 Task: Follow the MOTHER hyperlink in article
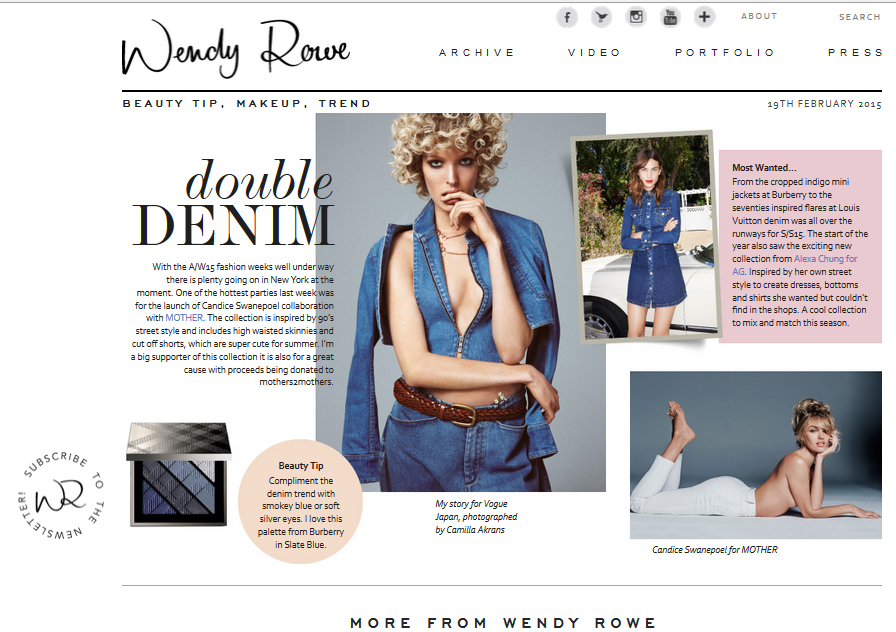[x=184, y=318]
